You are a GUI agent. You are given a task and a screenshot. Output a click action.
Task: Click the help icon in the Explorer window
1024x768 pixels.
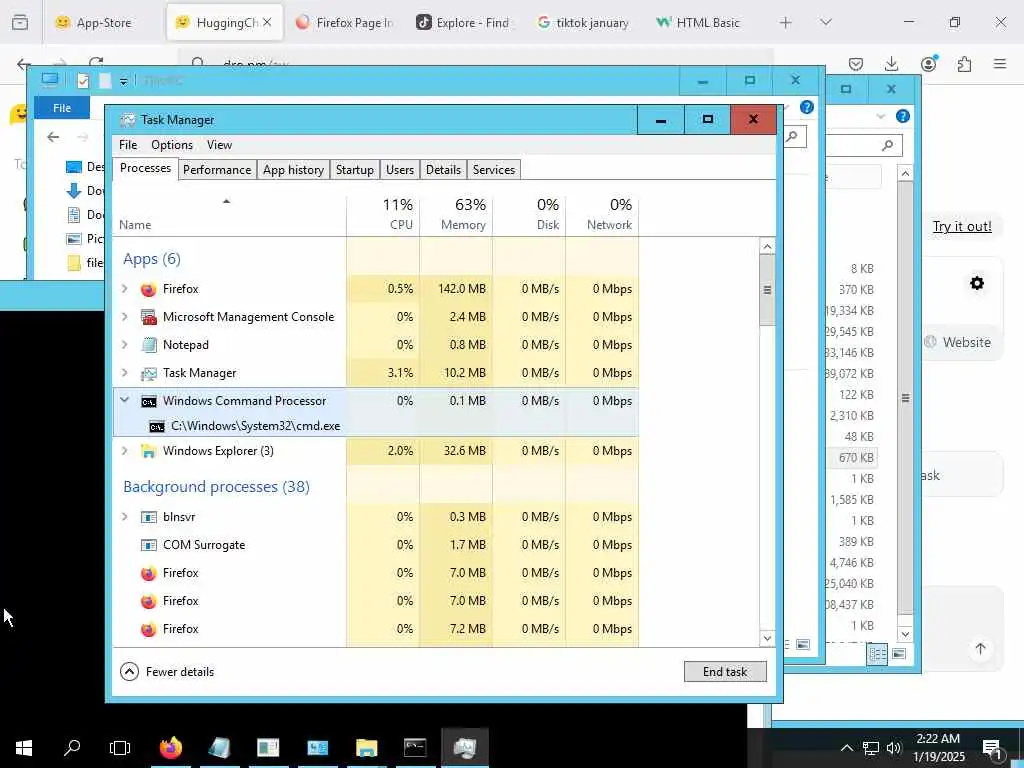coord(807,107)
